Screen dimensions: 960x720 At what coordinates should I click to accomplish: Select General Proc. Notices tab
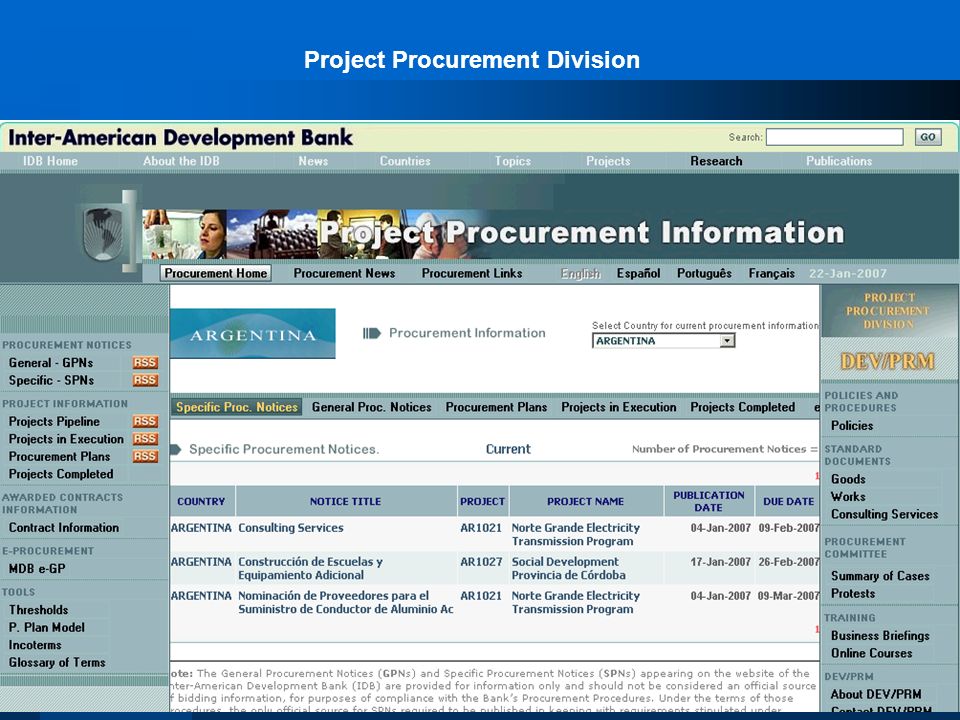click(372, 407)
